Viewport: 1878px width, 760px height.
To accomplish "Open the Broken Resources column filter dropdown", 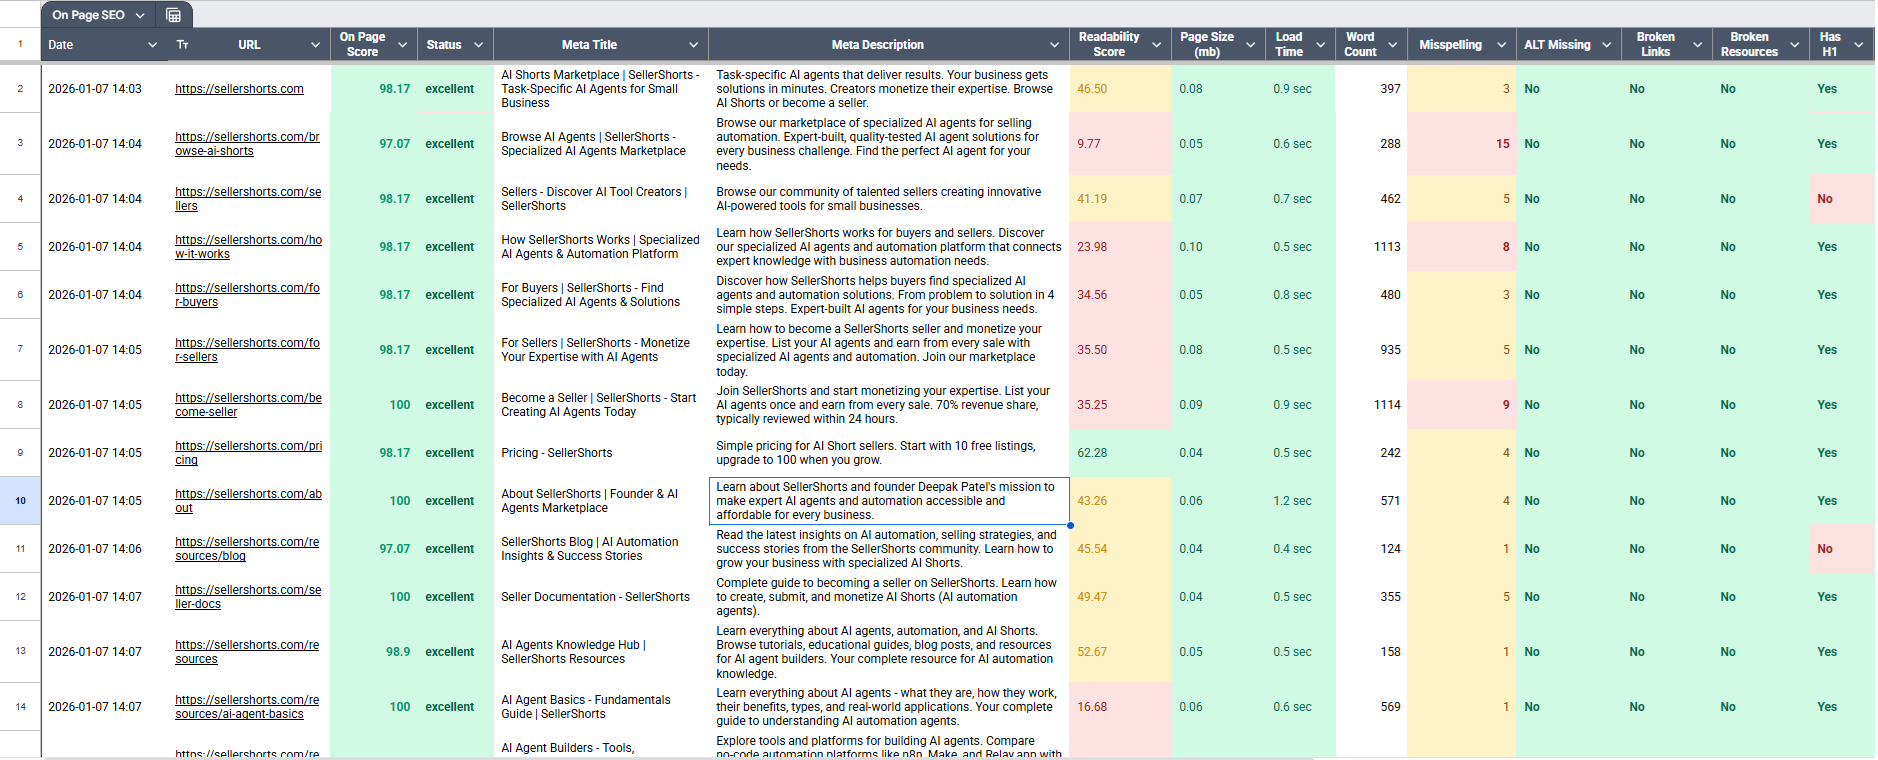I will [x=1794, y=45].
